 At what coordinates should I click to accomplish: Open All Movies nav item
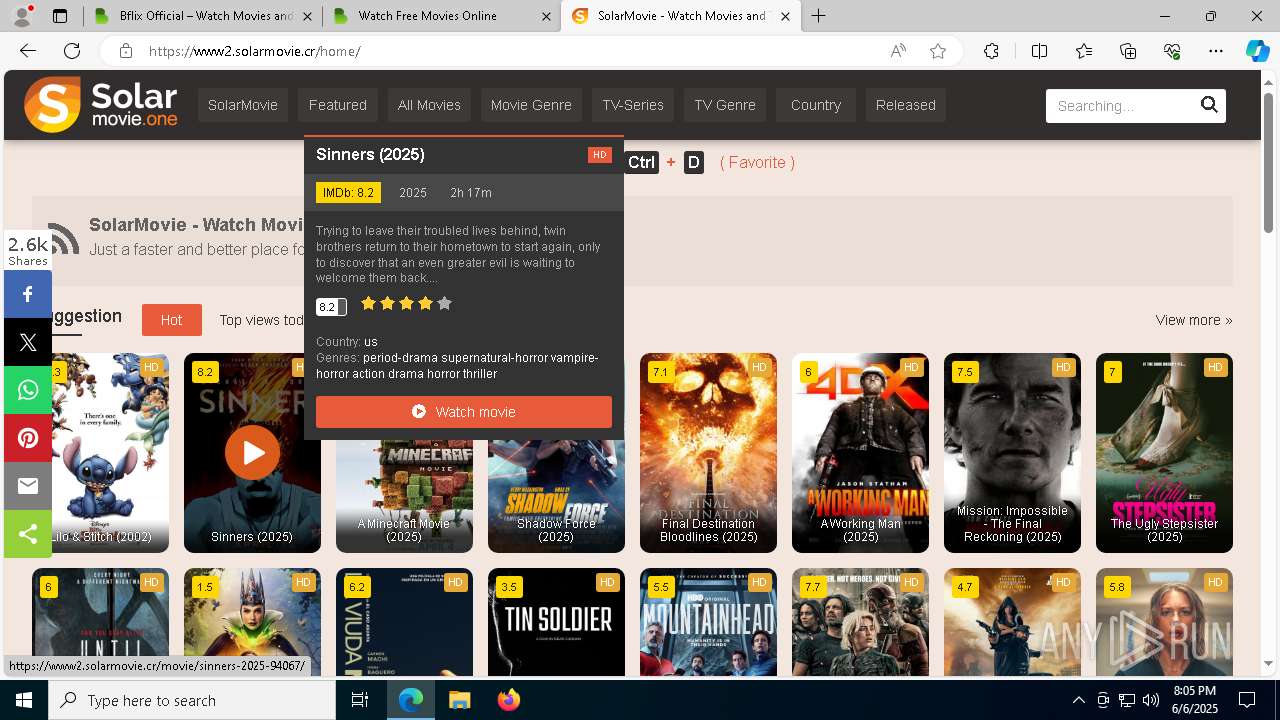pyautogui.click(x=429, y=105)
